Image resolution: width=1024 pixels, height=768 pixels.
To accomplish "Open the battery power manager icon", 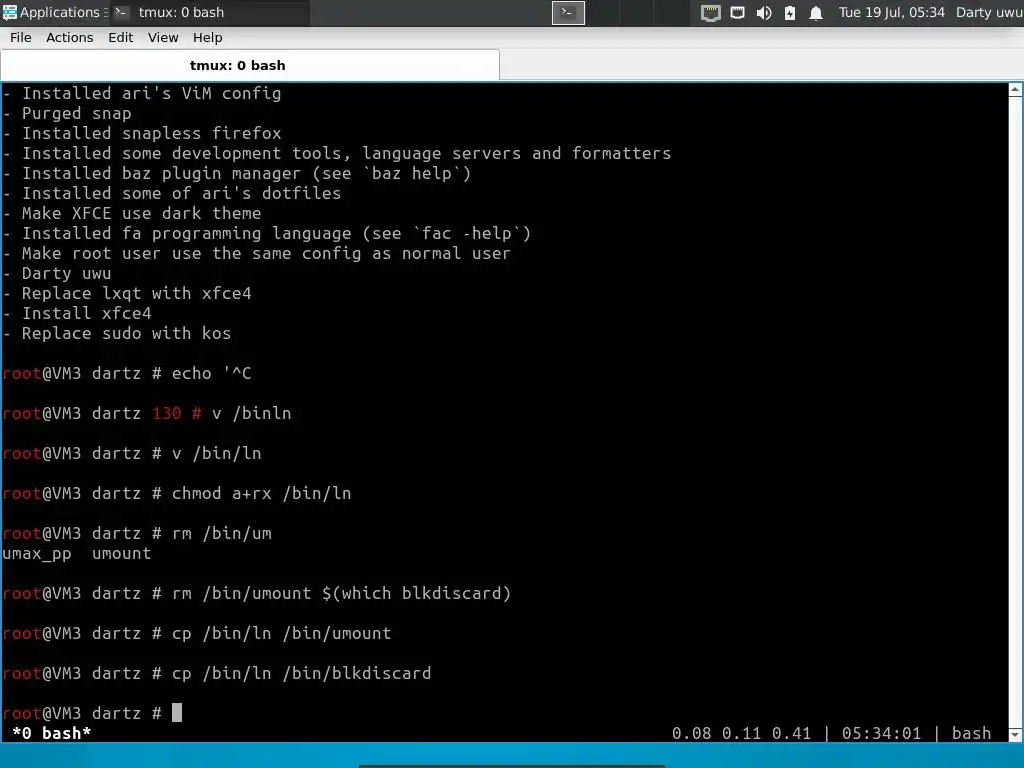I will click(x=790, y=13).
